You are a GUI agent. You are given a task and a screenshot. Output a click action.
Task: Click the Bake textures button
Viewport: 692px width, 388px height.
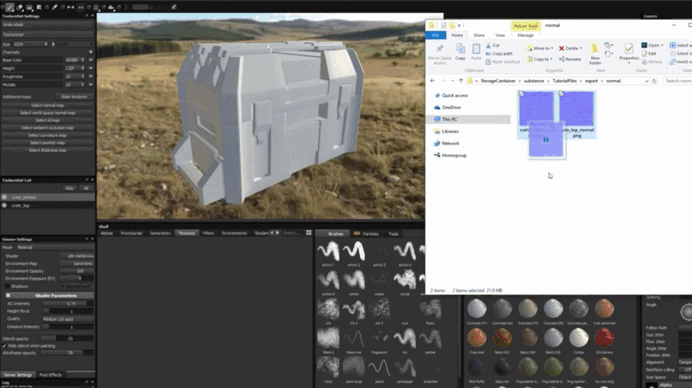[74, 96]
